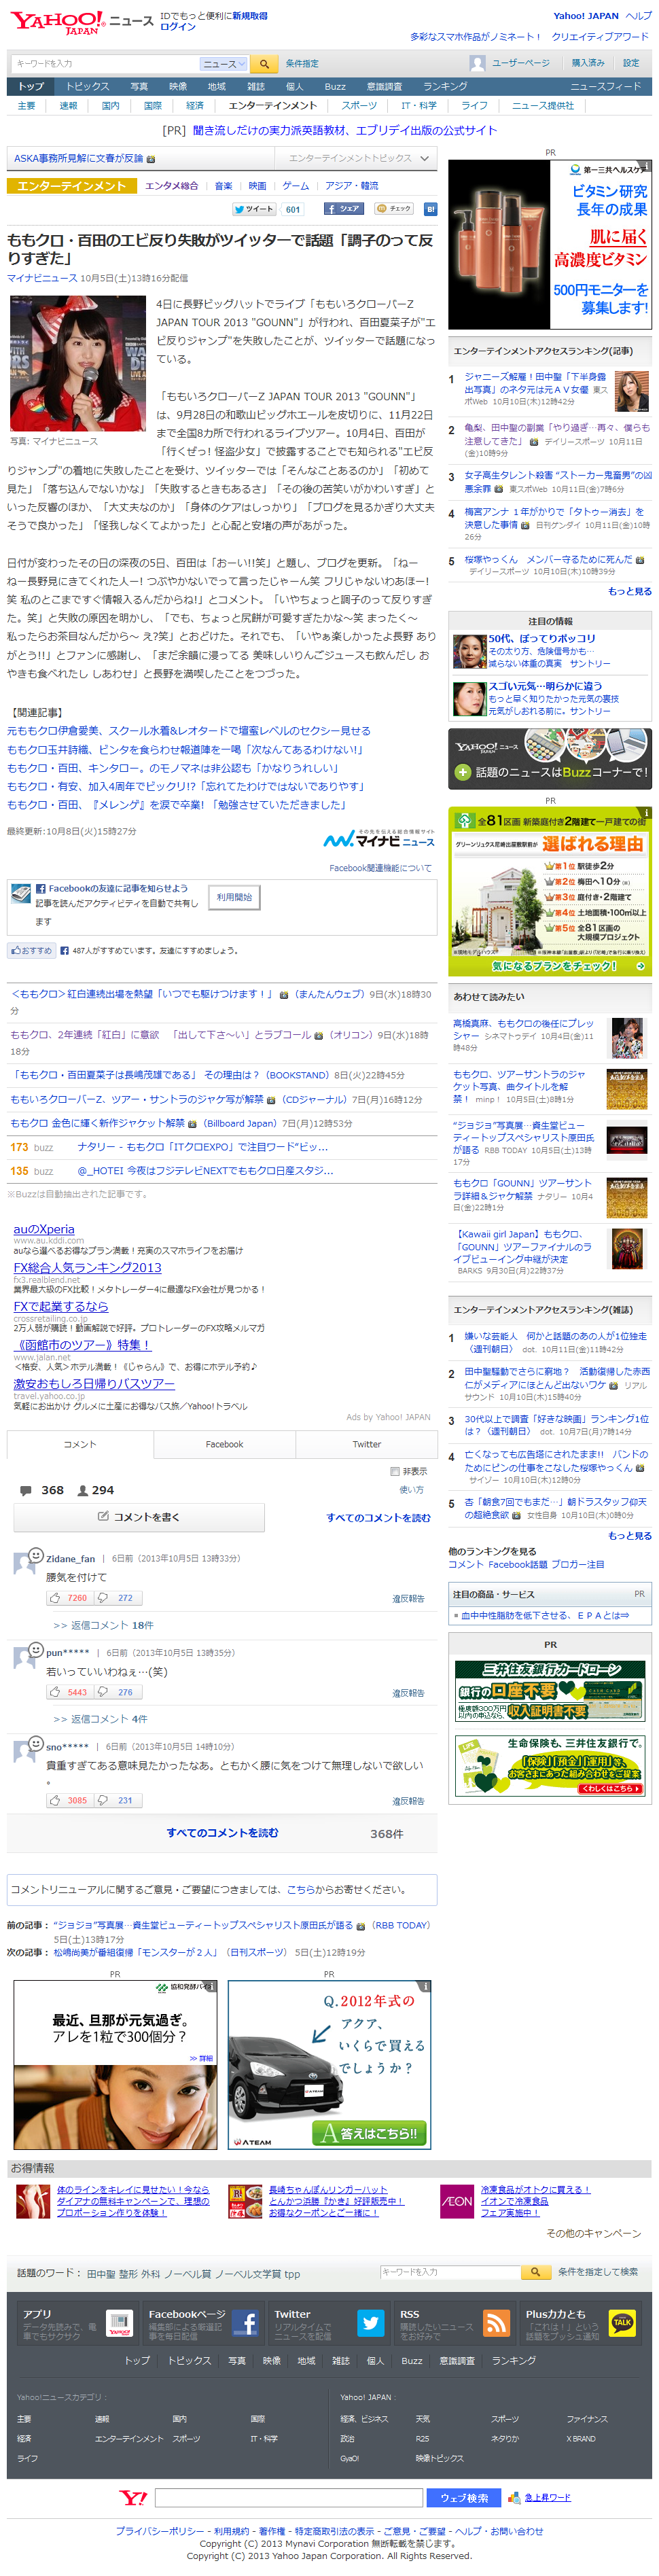Click the Hatena bookmark B! icon
Viewport: 659px width, 2576px height.
pos(430,209)
